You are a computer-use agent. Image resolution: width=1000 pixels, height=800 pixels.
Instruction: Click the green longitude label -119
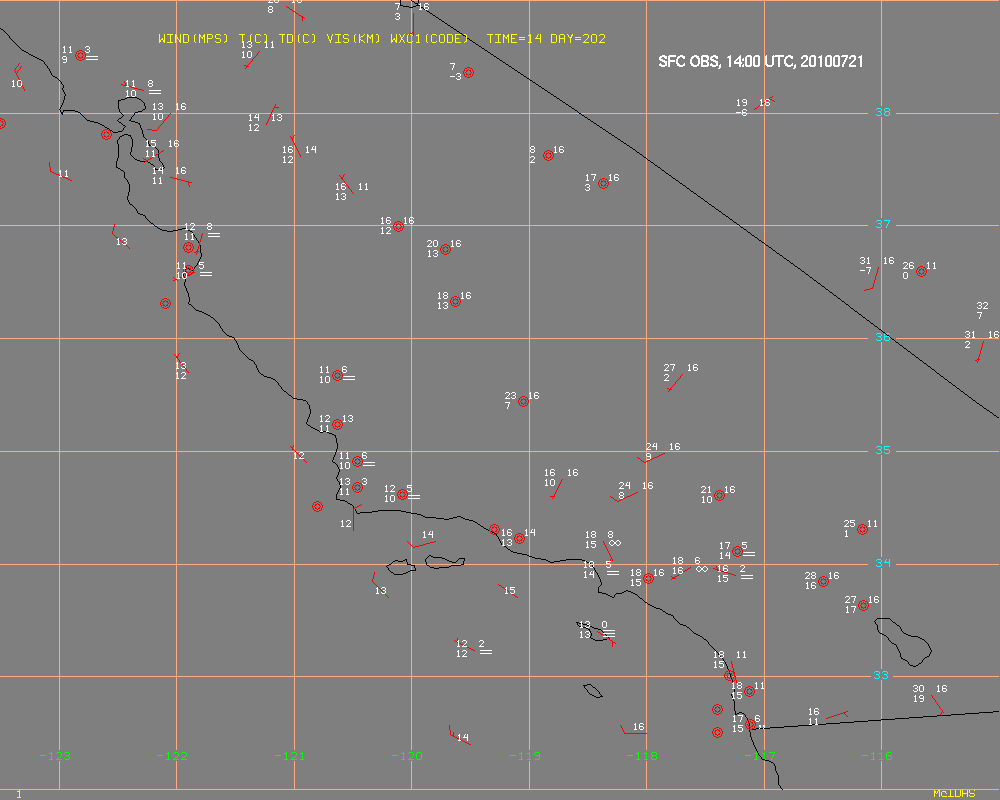tap(525, 757)
